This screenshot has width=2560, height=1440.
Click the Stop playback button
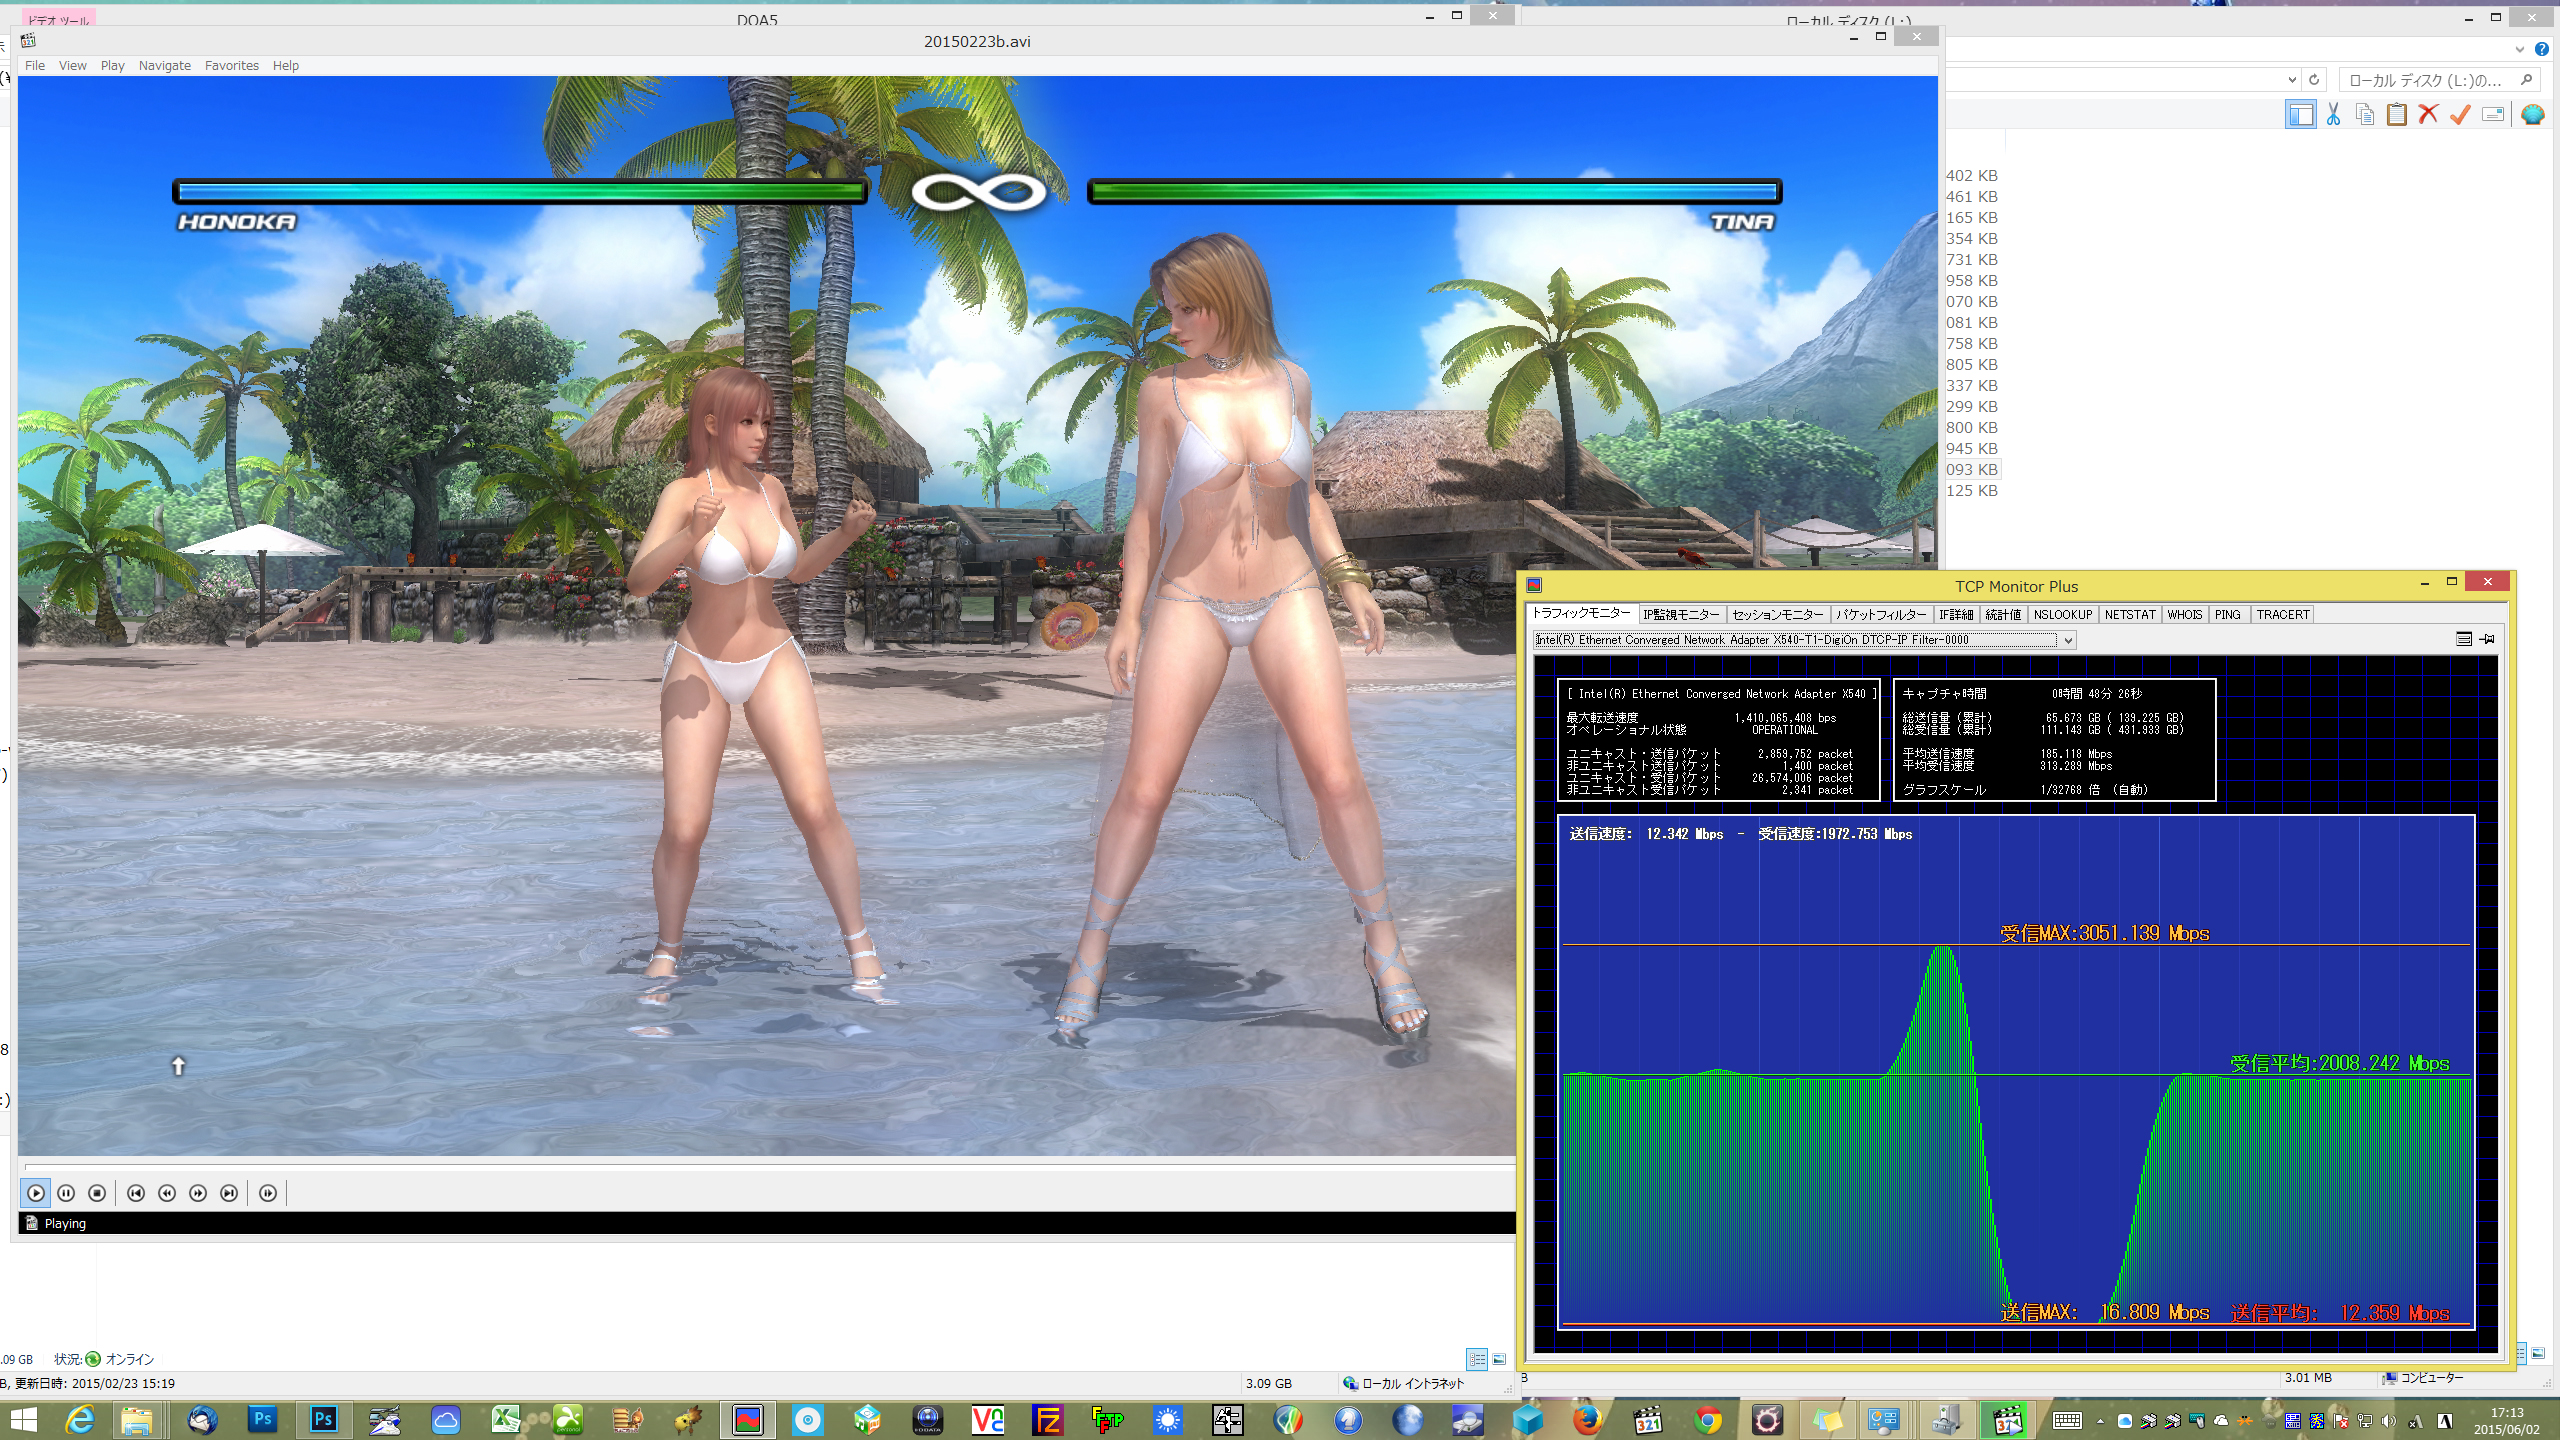tap(97, 1193)
